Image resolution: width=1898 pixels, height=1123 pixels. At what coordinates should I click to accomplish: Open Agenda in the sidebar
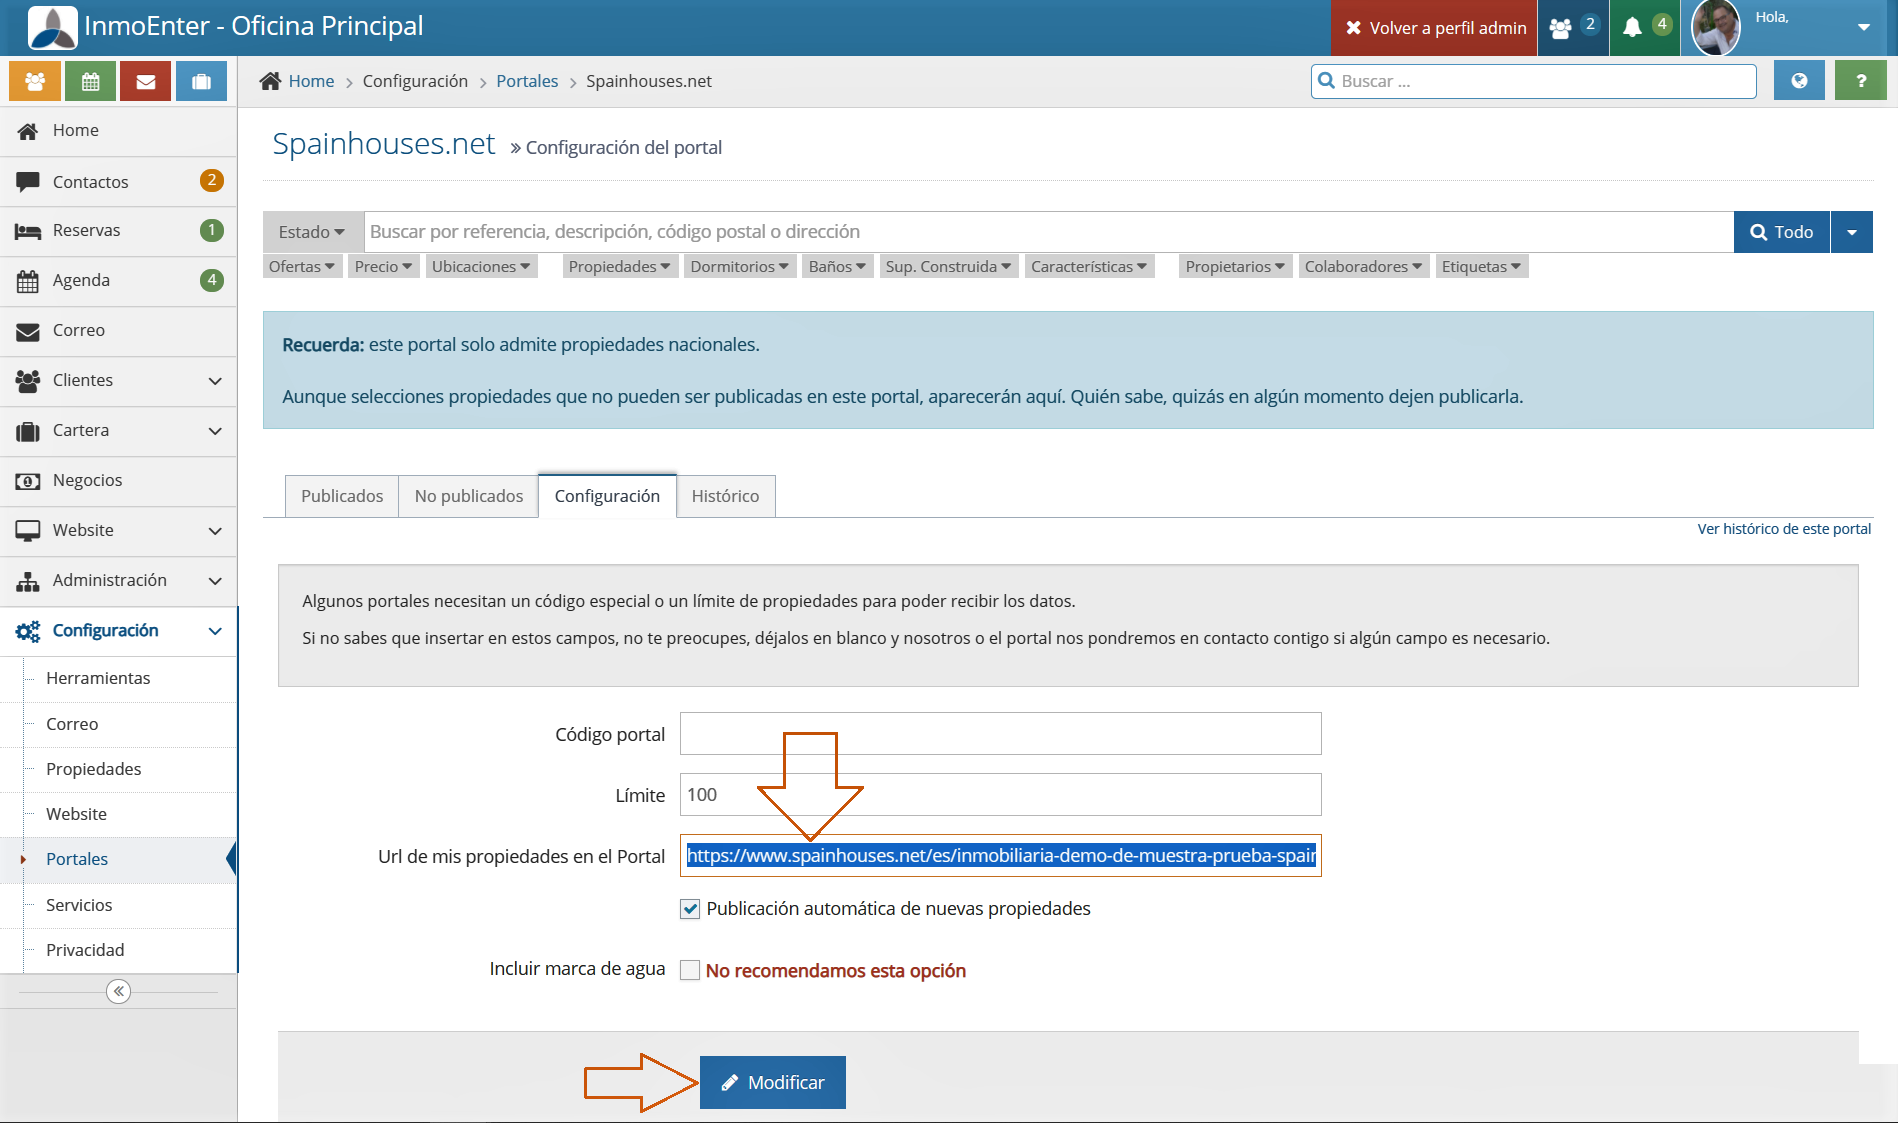click(119, 281)
